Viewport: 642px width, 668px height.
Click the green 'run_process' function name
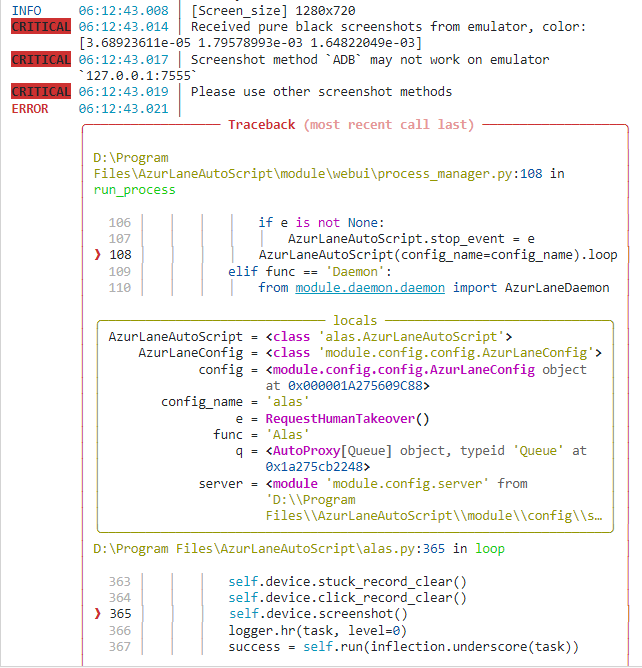134,190
